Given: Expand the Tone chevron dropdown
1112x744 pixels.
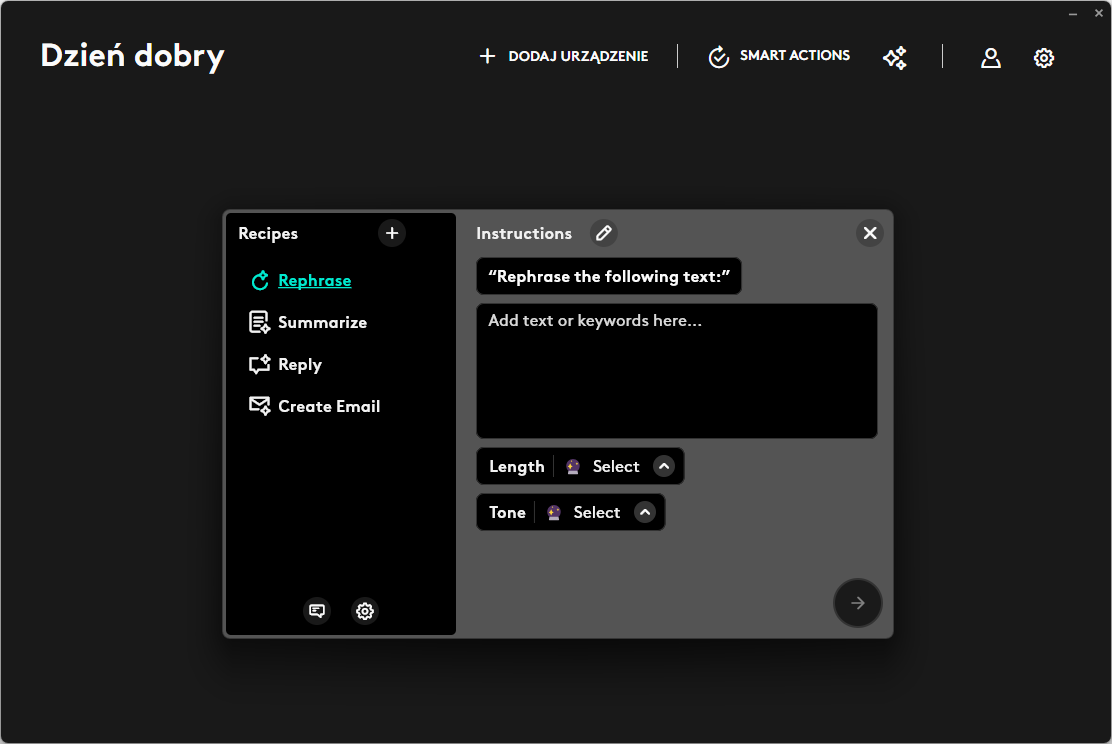Looking at the screenshot, I should tap(645, 512).
